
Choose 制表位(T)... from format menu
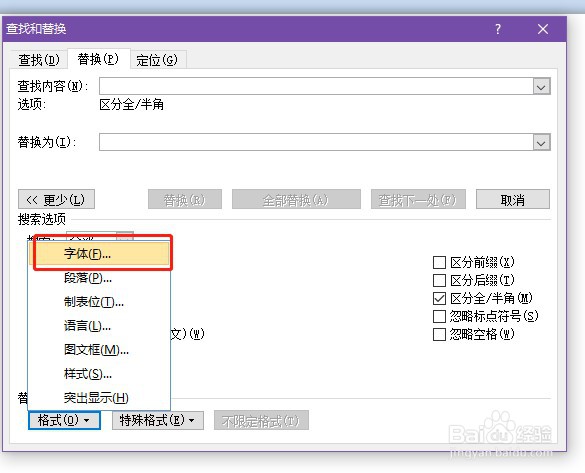tap(99, 302)
